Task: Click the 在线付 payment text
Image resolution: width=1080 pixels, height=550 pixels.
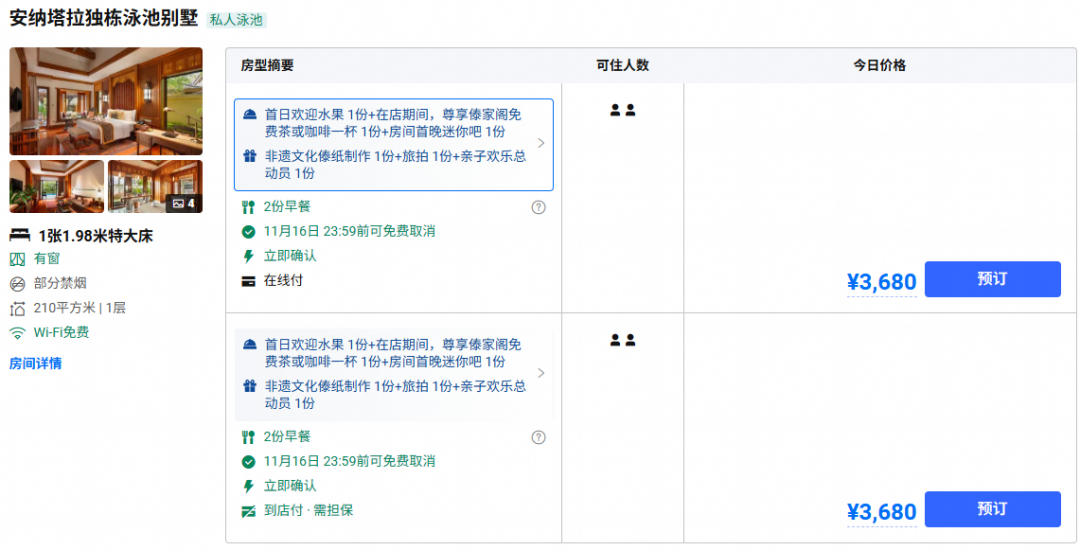Action: click(x=283, y=281)
